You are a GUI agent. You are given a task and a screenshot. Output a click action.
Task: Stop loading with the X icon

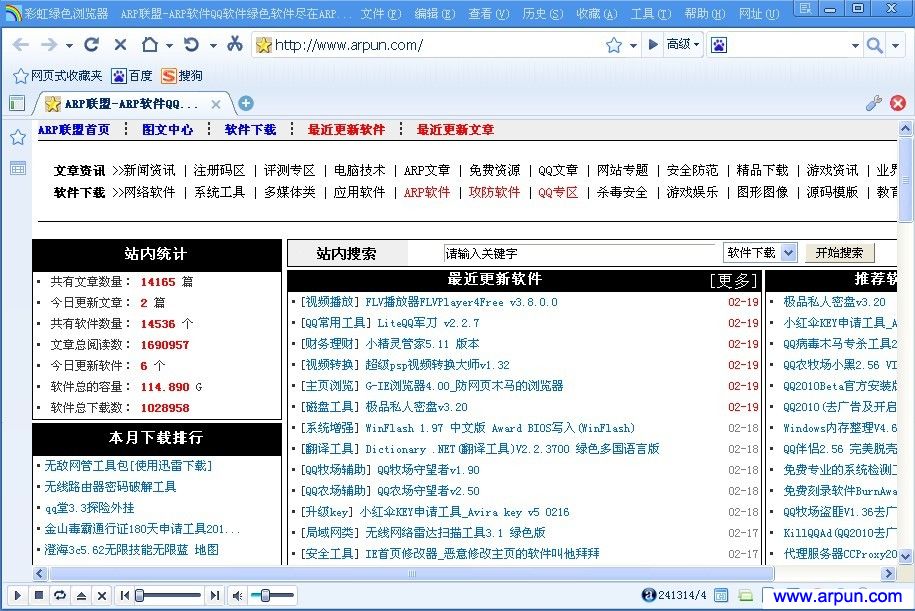click(x=121, y=45)
